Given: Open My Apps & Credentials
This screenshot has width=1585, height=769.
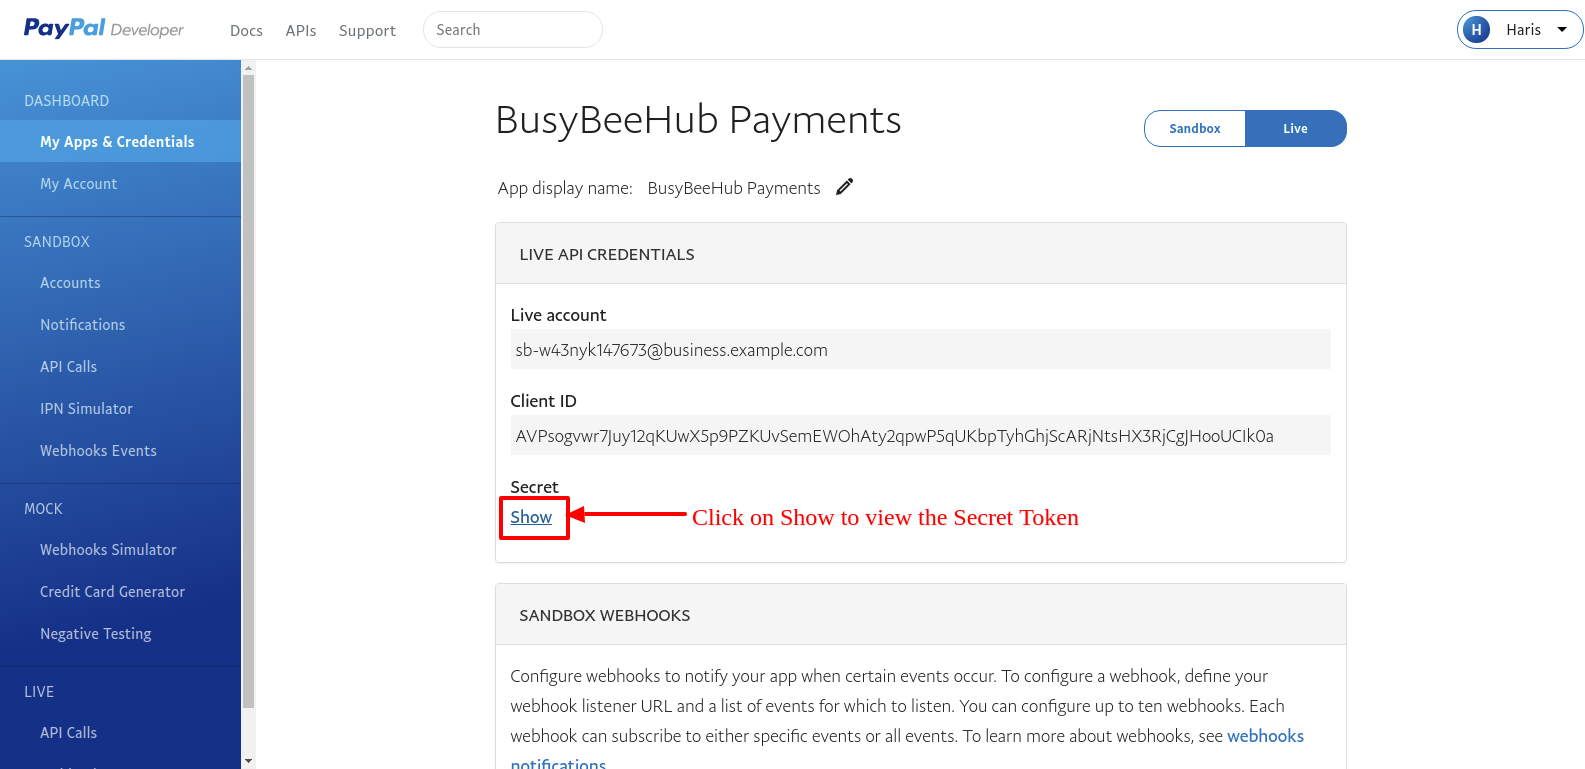Looking at the screenshot, I should coord(121,142).
